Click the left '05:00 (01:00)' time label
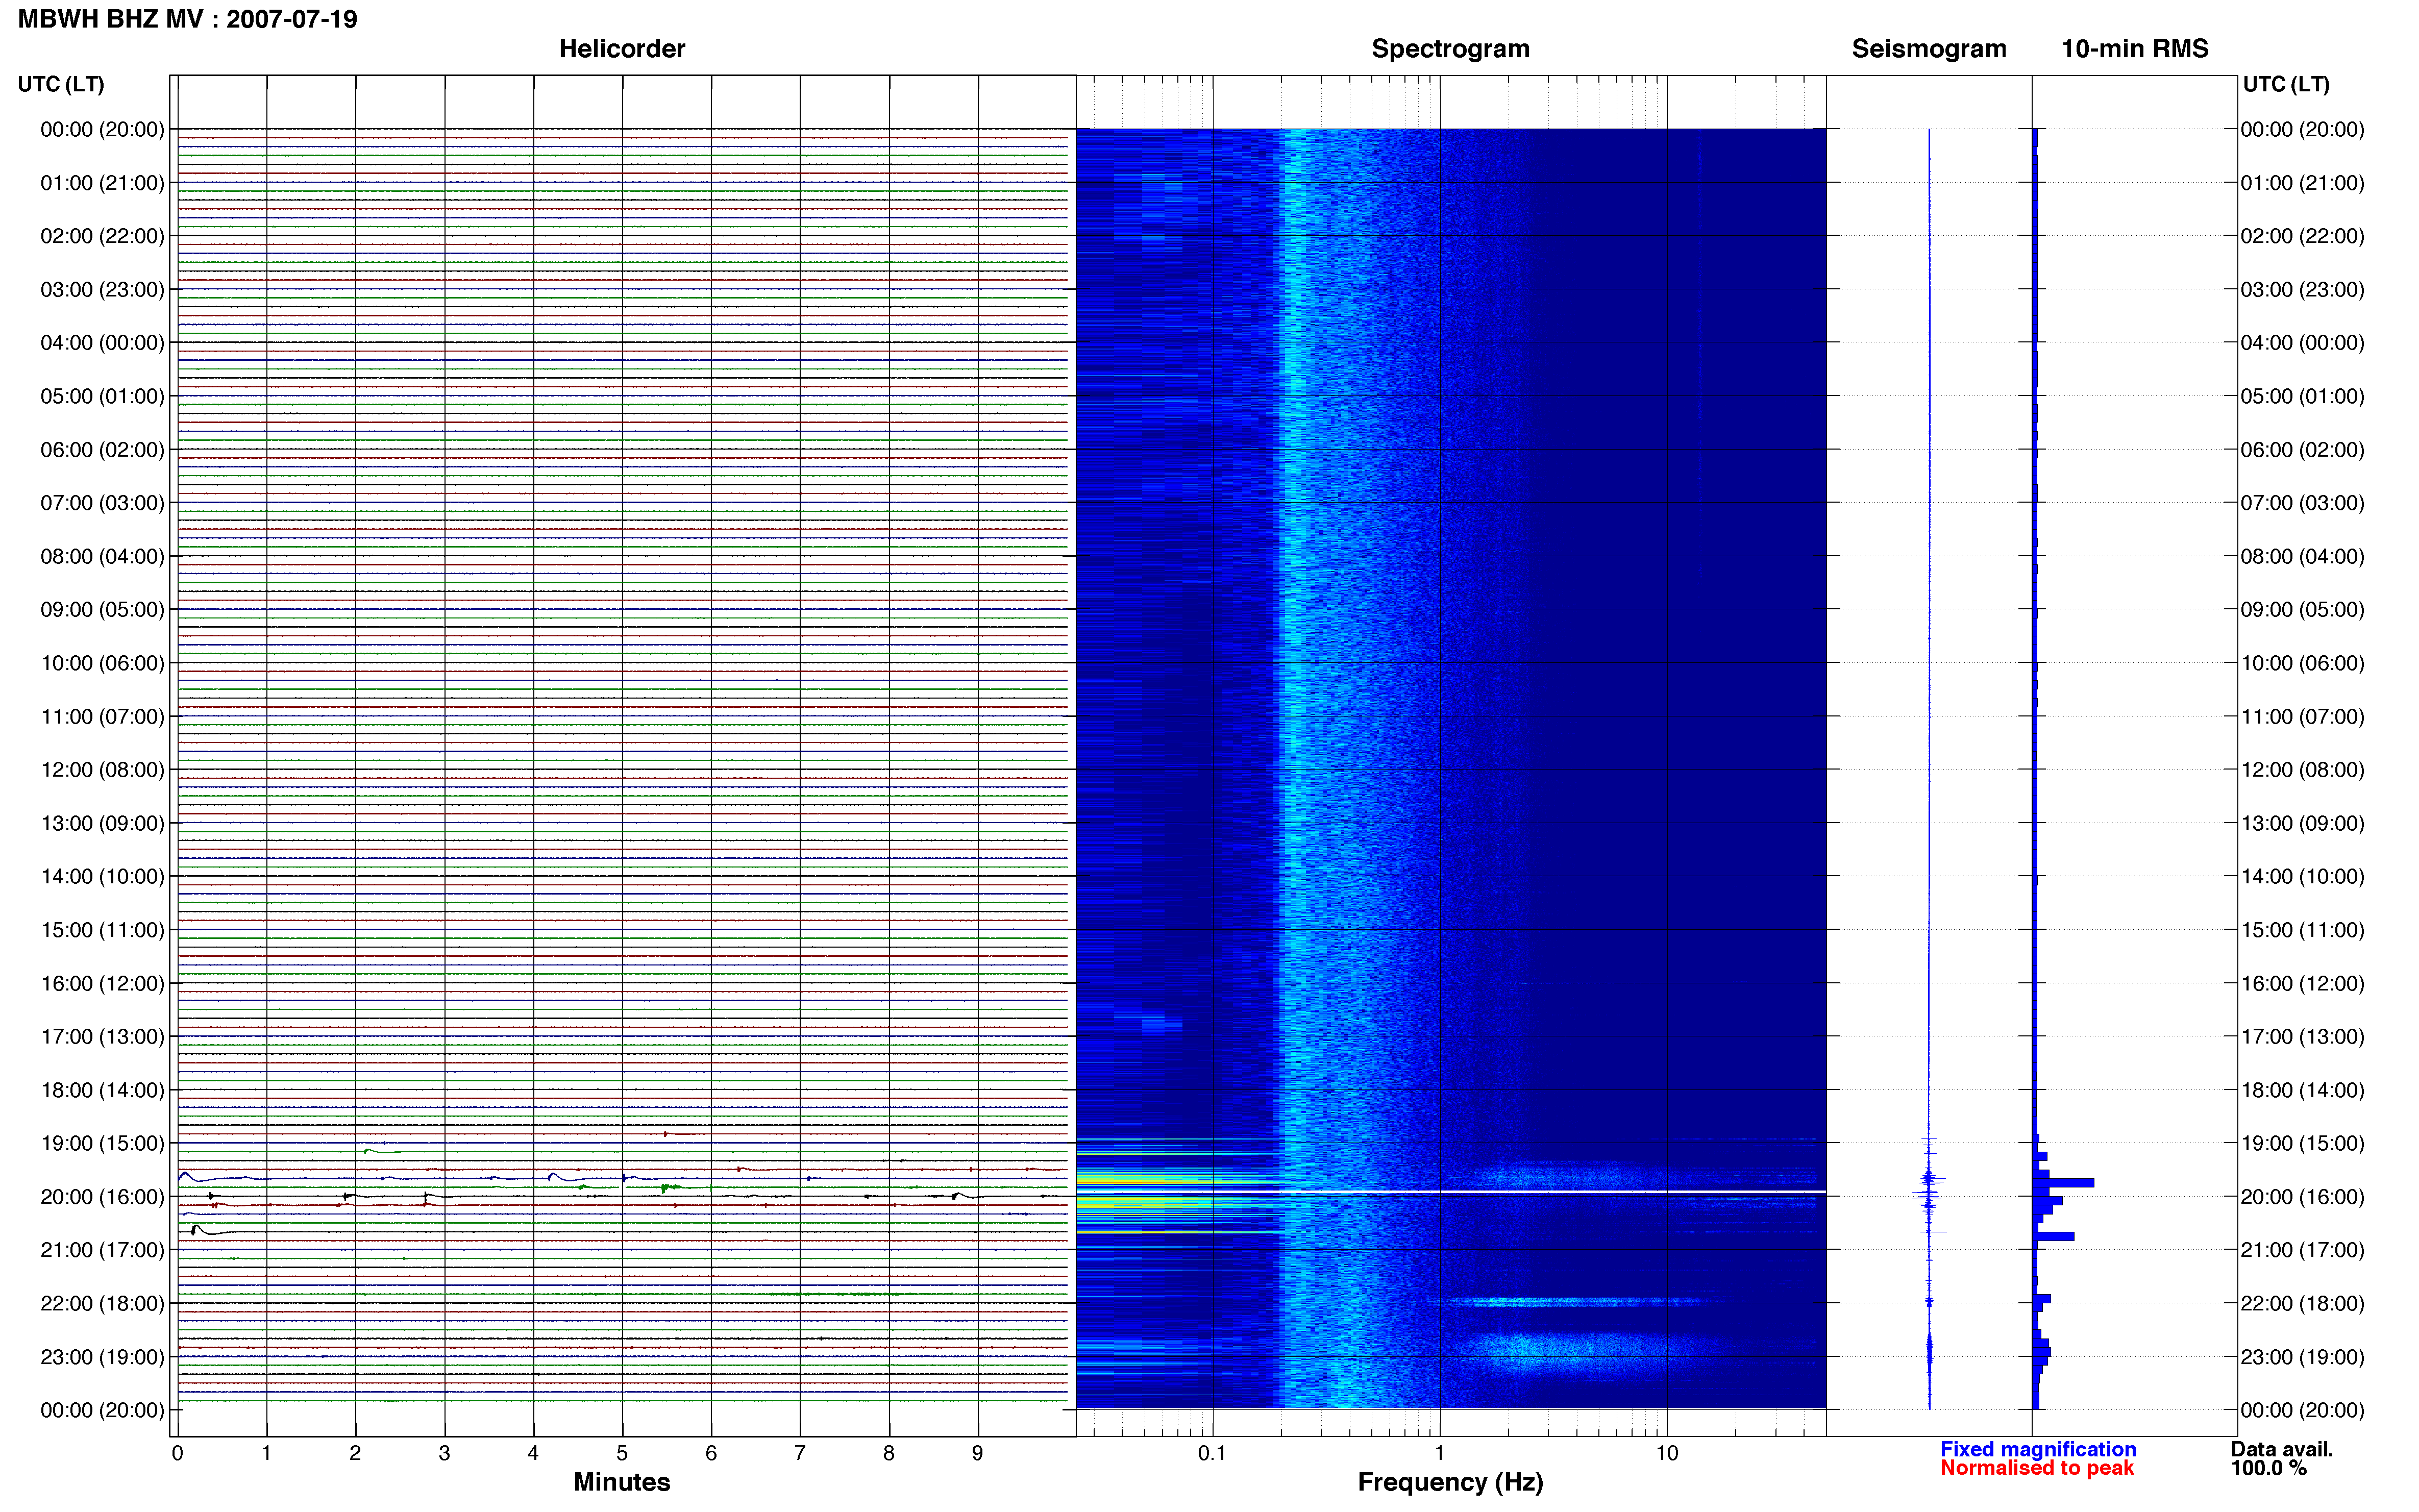The width and height of the screenshot is (2419, 1512). pyautogui.click(x=102, y=396)
